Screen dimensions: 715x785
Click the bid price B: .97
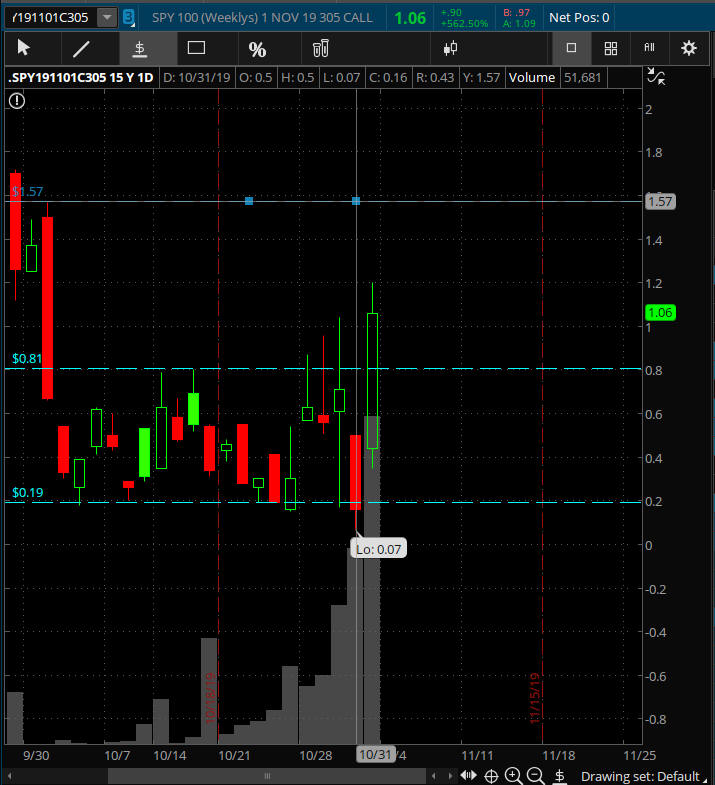[x=516, y=13]
